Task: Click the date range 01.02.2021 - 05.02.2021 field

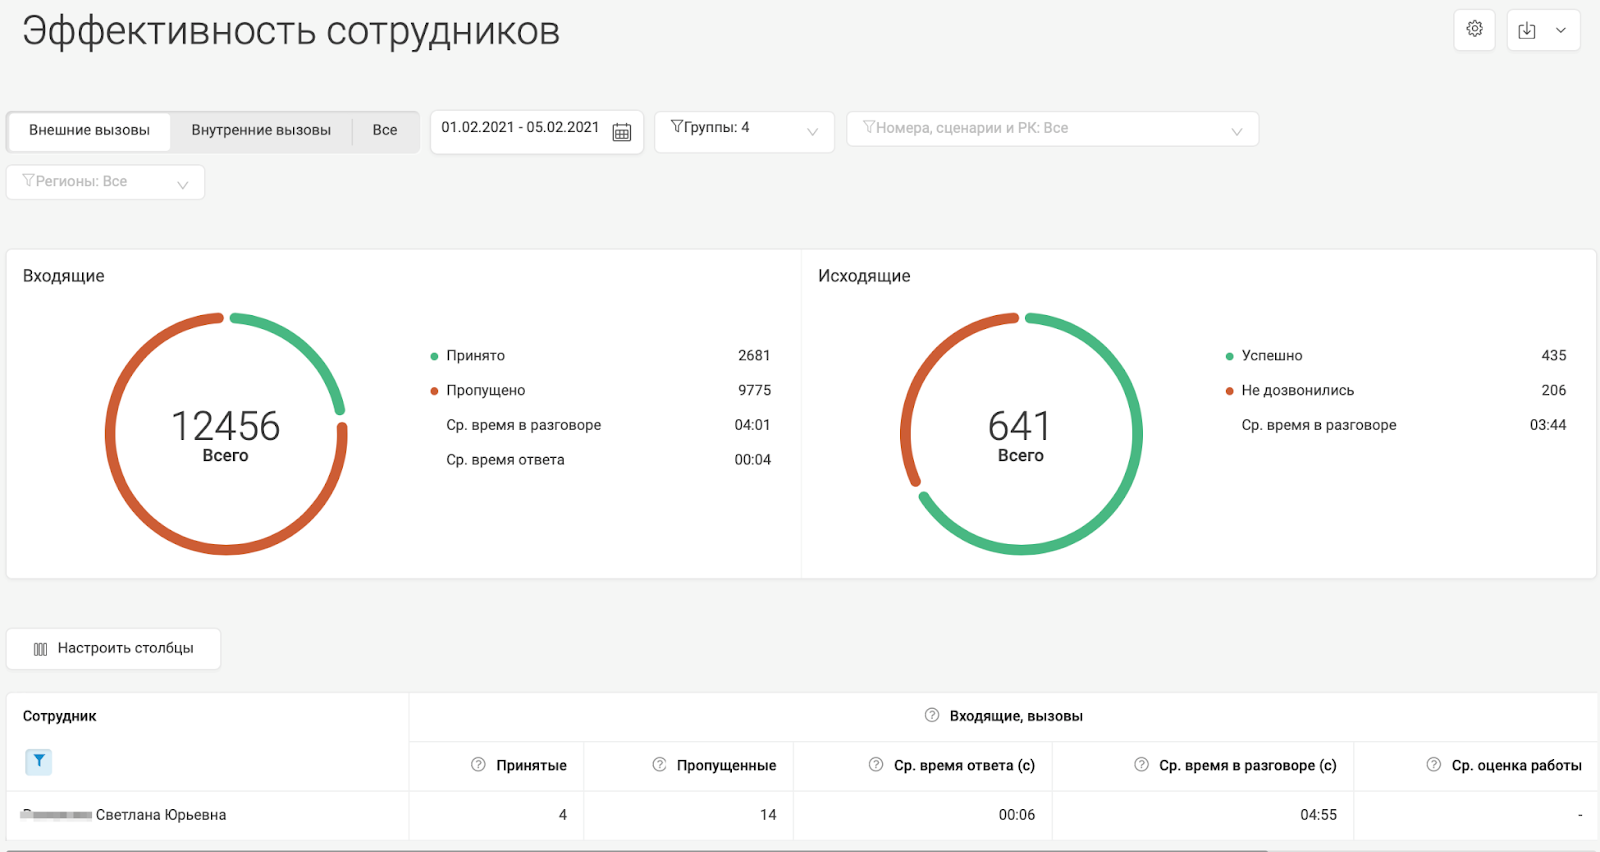Action: tap(520, 128)
